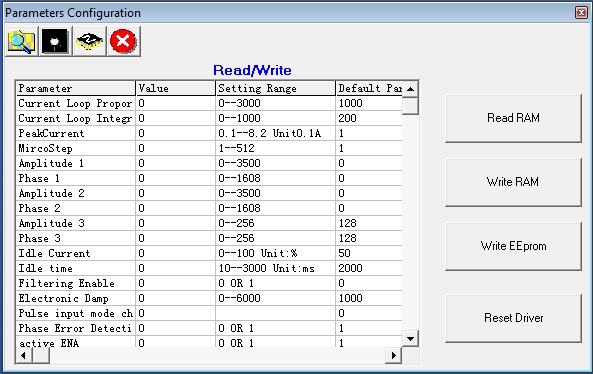Select the PeakCurrent parameter row
593x374 pixels.
click(x=209, y=133)
